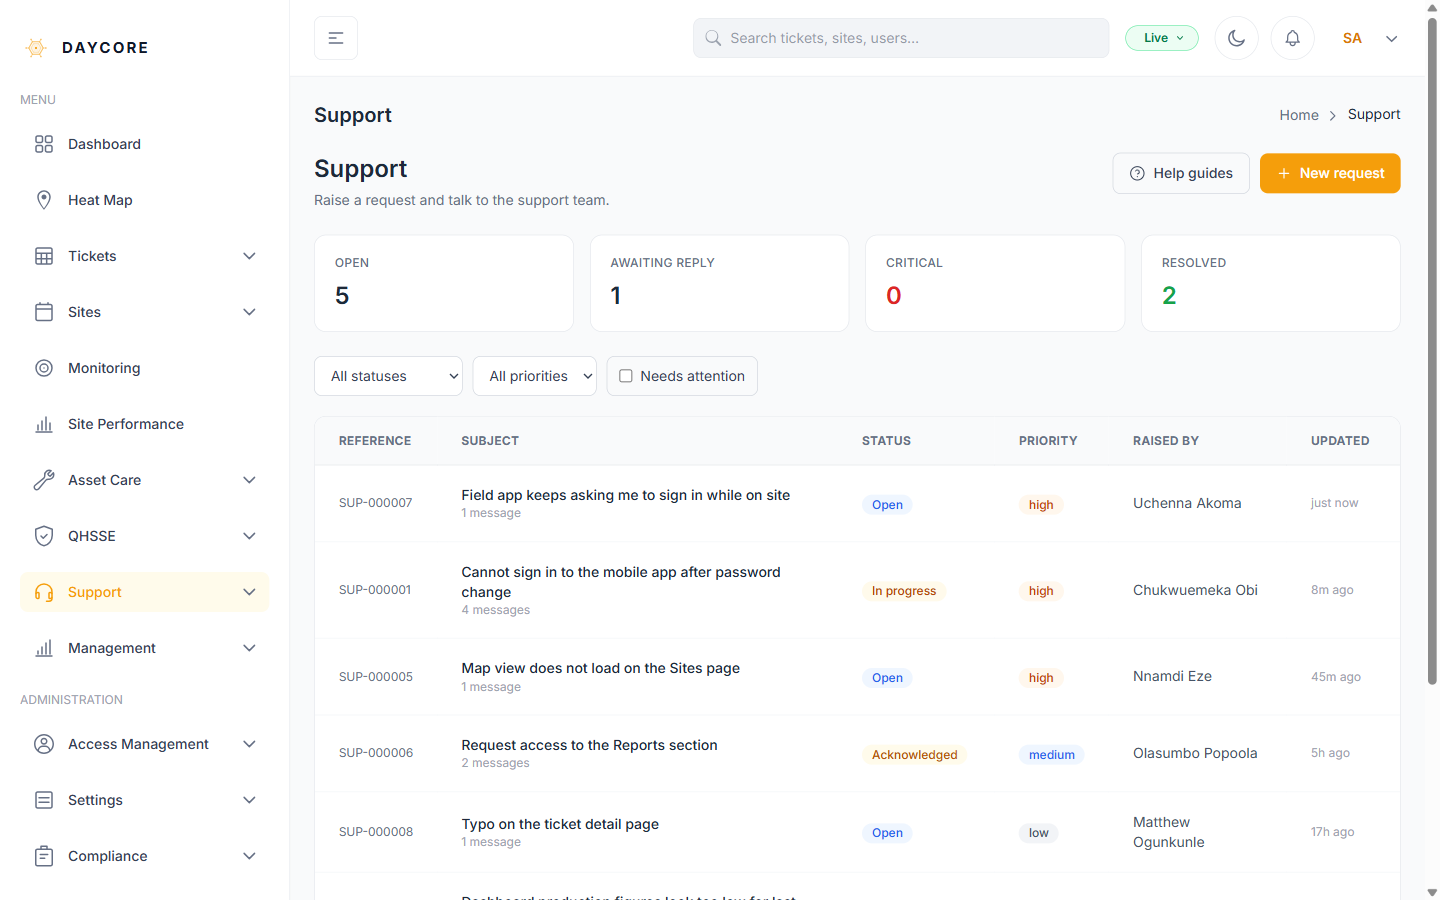Click the Sites calendar icon
Image resolution: width=1440 pixels, height=900 pixels.
[x=44, y=312]
